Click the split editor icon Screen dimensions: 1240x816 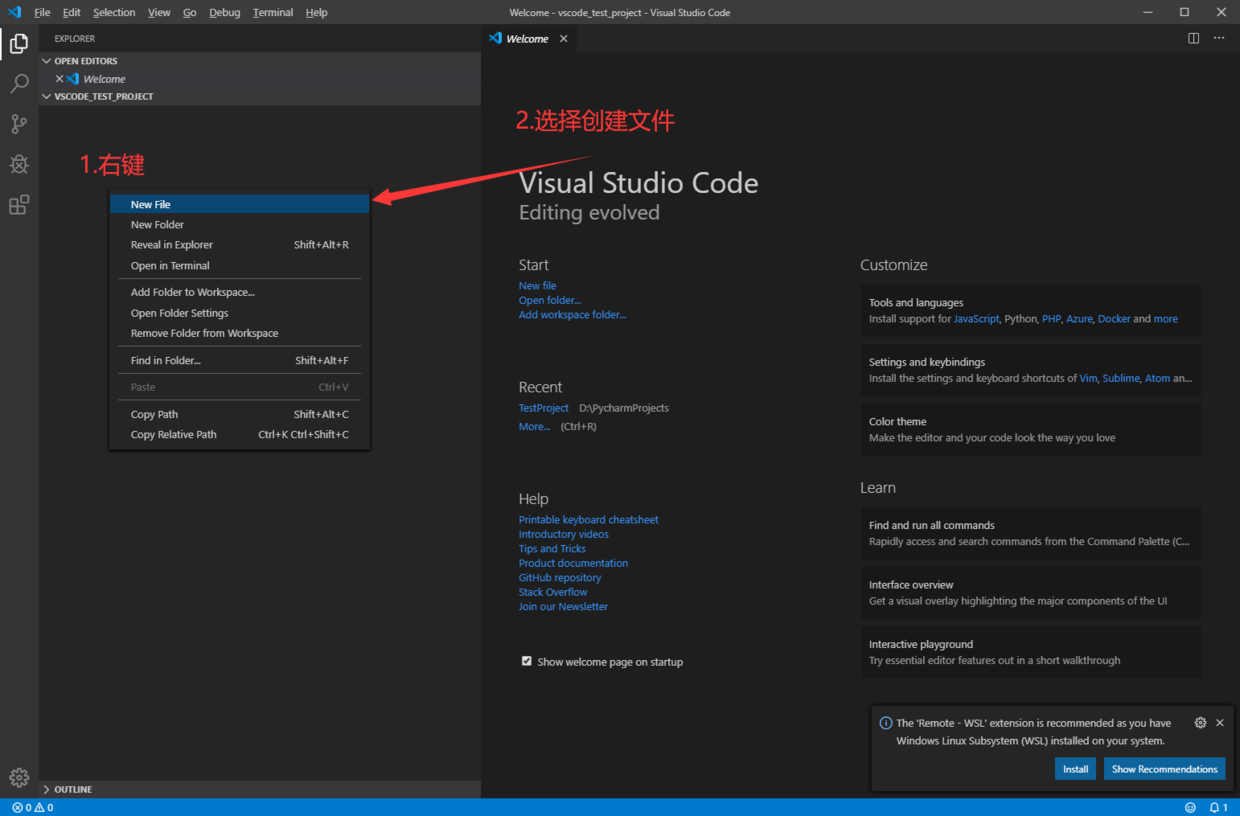pyautogui.click(x=1193, y=38)
